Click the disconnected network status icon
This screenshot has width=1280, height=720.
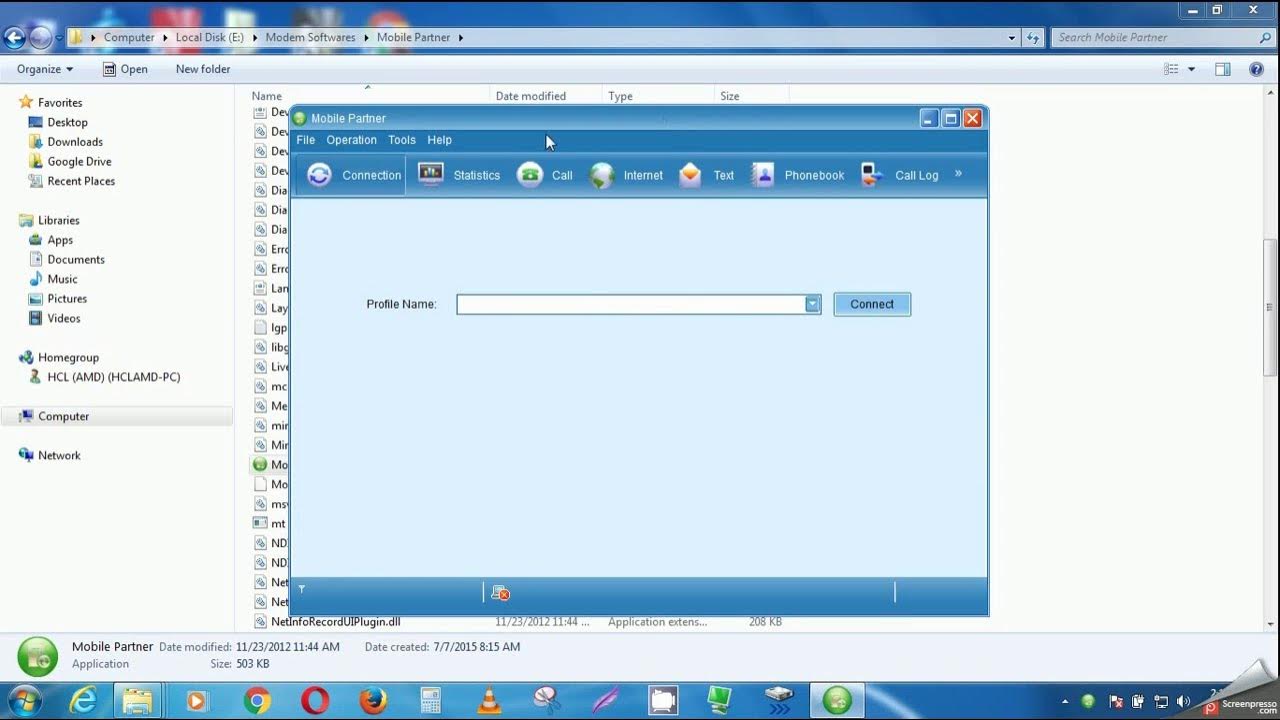point(501,593)
